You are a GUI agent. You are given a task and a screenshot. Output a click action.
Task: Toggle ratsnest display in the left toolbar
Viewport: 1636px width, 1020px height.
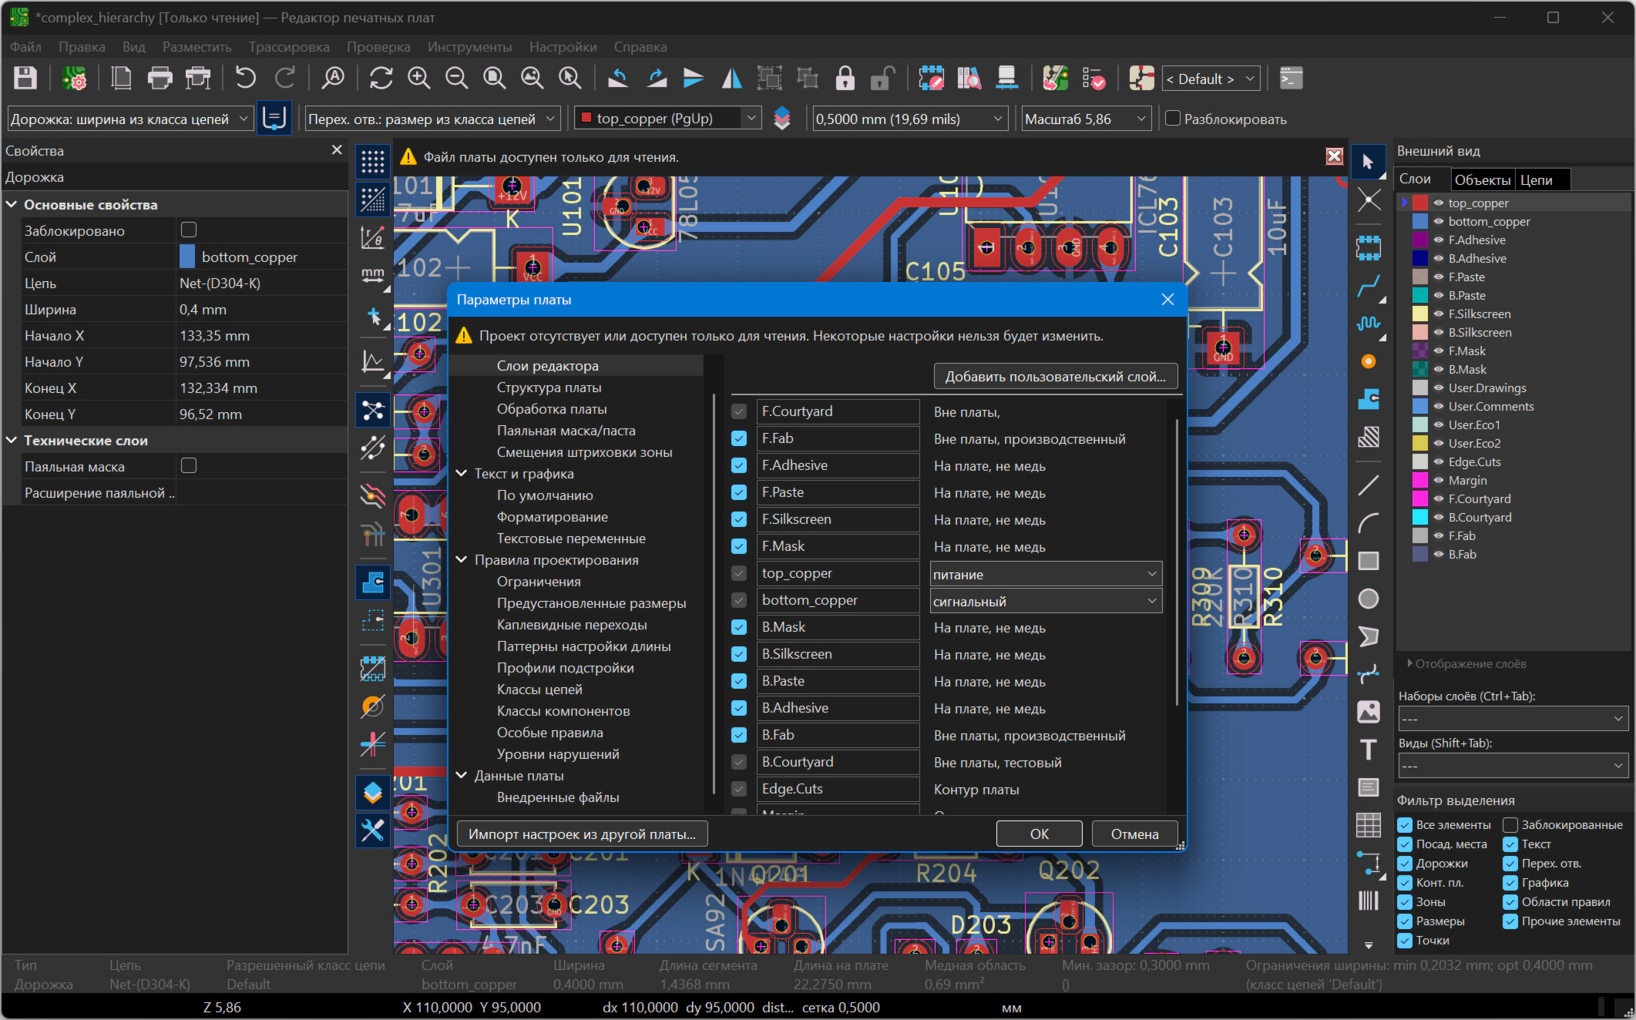click(x=373, y=410)
